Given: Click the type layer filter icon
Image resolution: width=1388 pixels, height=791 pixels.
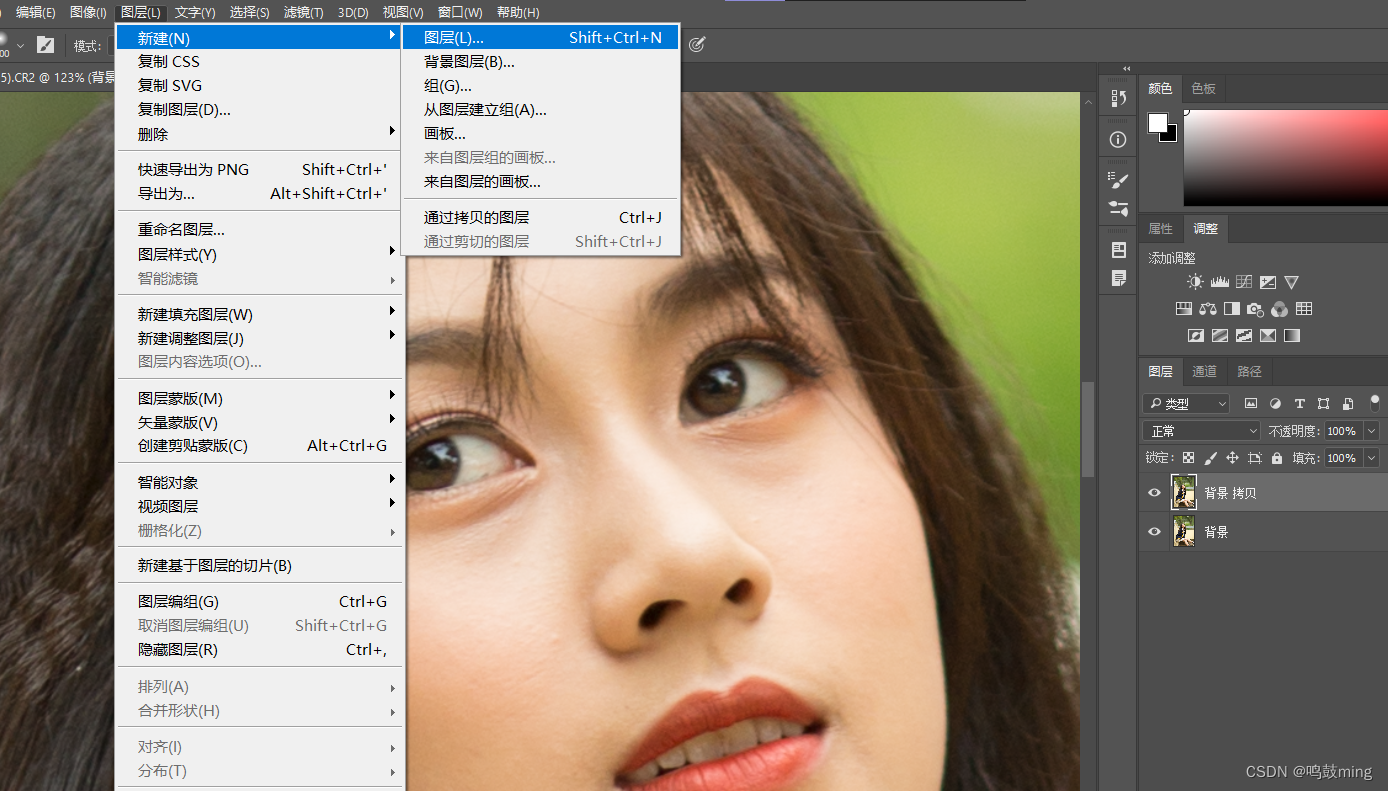Looking at the screenshot, I should (1299, 404).
